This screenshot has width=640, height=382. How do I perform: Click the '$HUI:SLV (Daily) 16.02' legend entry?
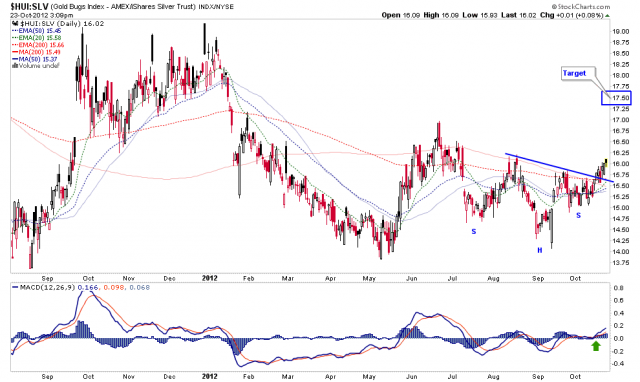click(62, 24)
